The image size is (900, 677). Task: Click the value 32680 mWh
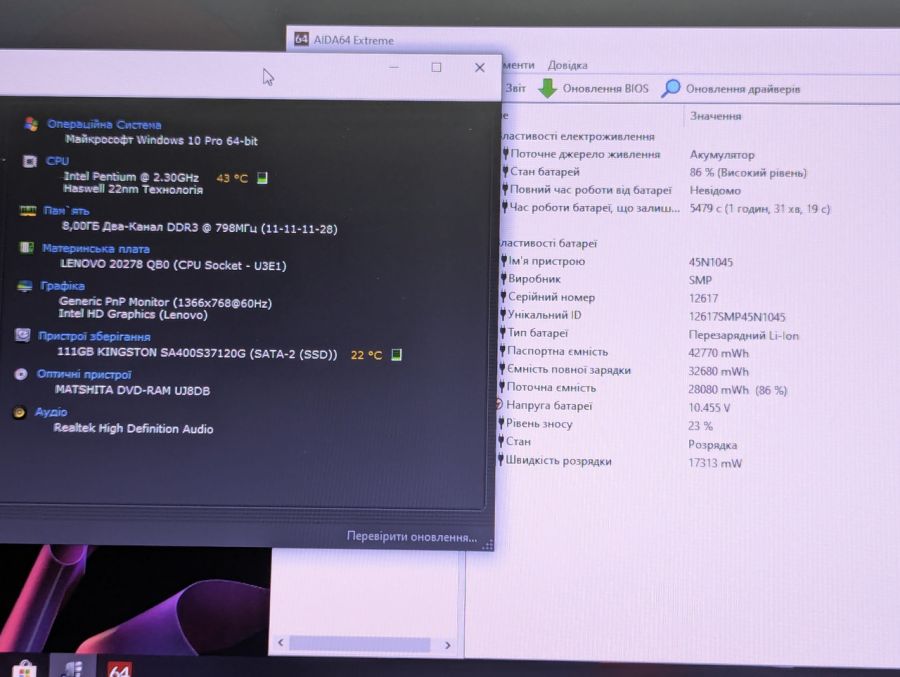pyautogui.click(x=719, y=372)
